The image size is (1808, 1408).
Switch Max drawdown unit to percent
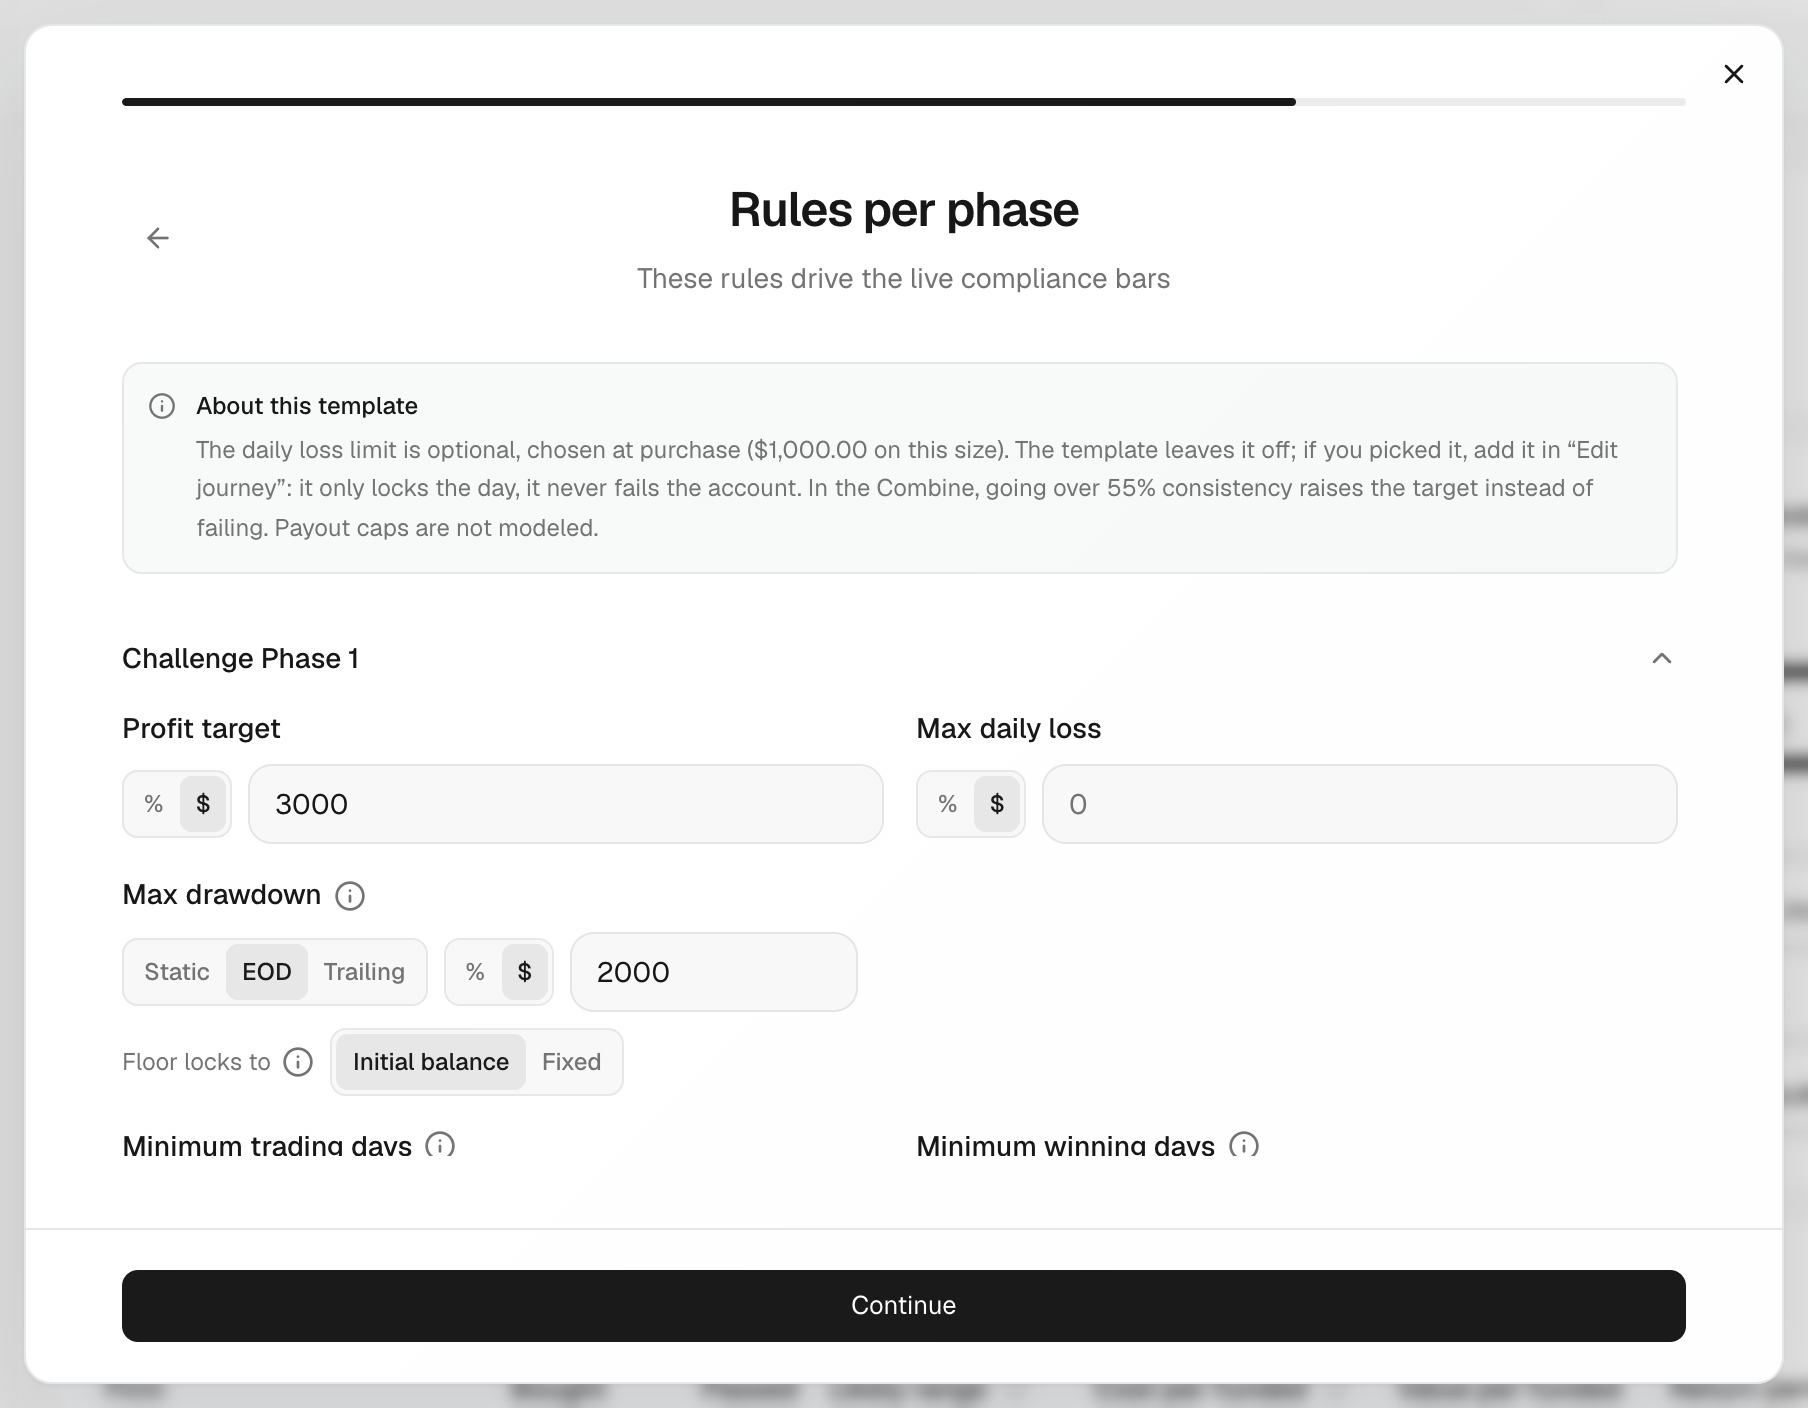pos(475,972)
